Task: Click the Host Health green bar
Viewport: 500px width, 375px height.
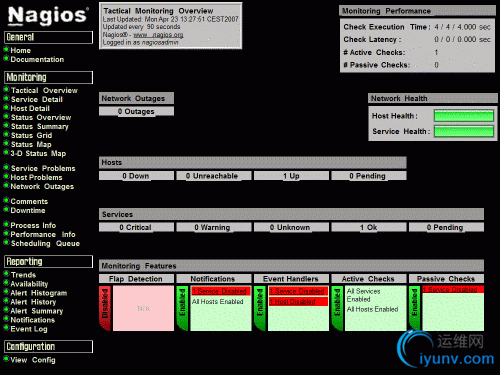Action: point(464,116)
